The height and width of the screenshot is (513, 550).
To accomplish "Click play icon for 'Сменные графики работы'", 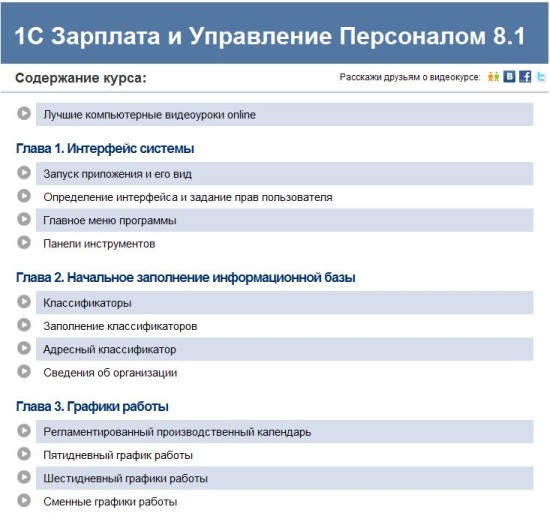I will [24, 501].
